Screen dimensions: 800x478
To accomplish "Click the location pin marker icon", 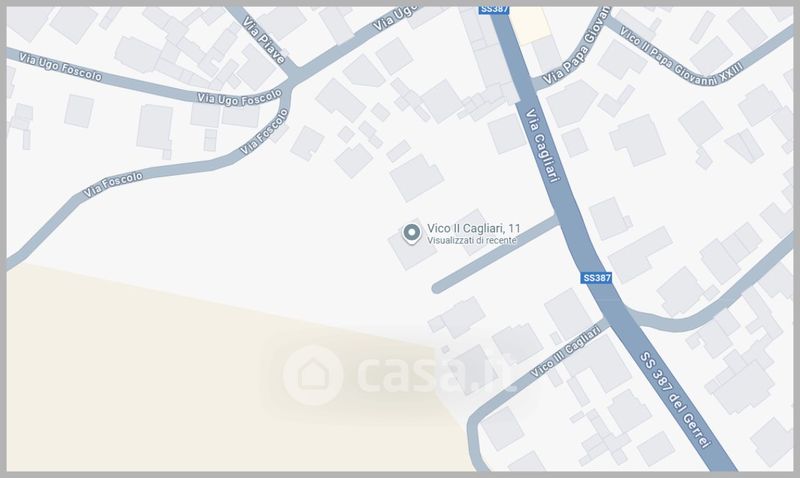I will (411, 234).
